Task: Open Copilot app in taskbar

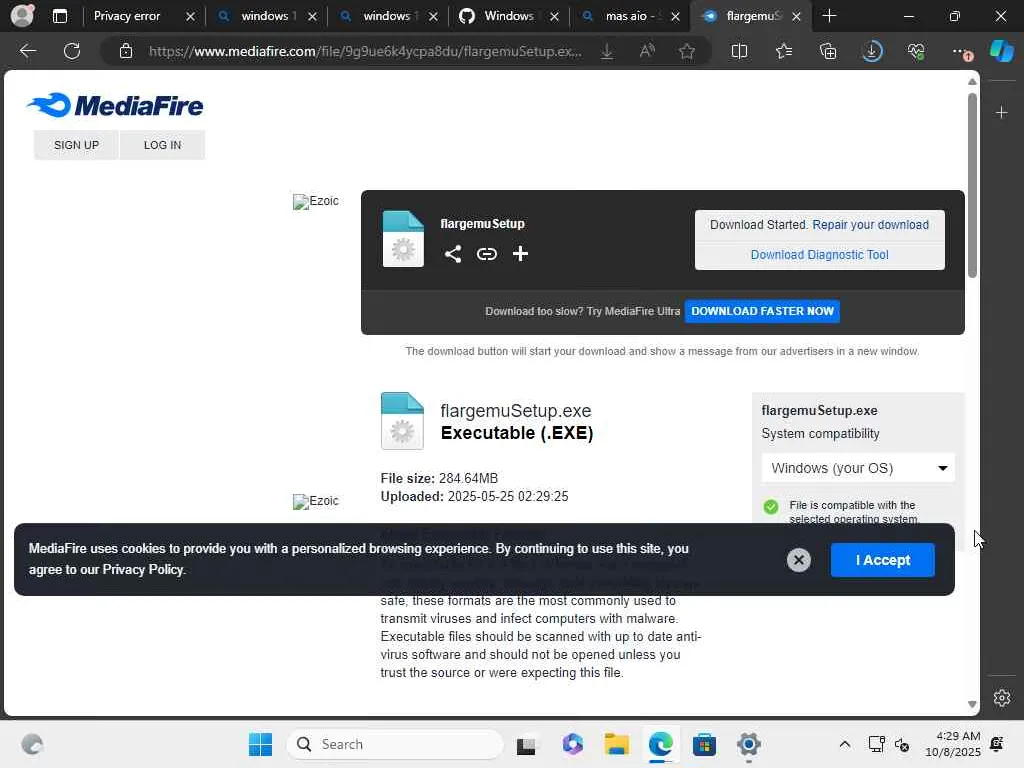Action: click(572, 744)
